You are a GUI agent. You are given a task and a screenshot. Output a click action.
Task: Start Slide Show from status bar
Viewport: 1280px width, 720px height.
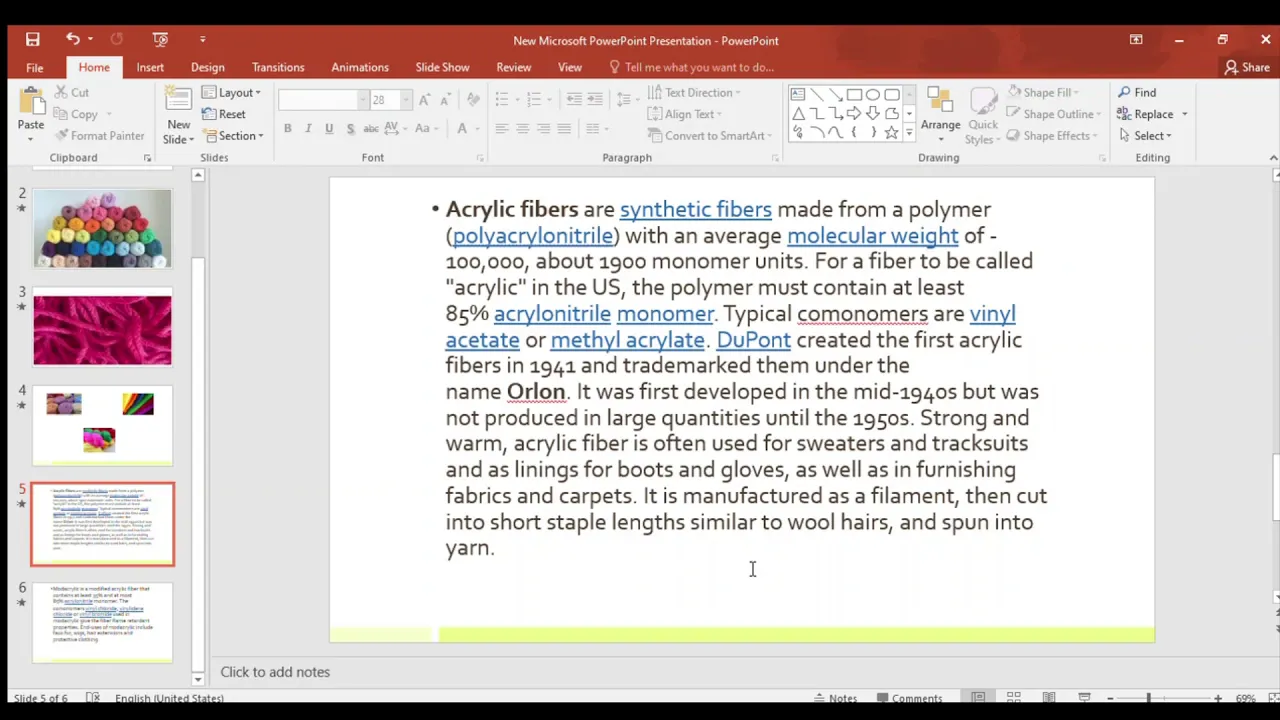[x=1084, y=698]
